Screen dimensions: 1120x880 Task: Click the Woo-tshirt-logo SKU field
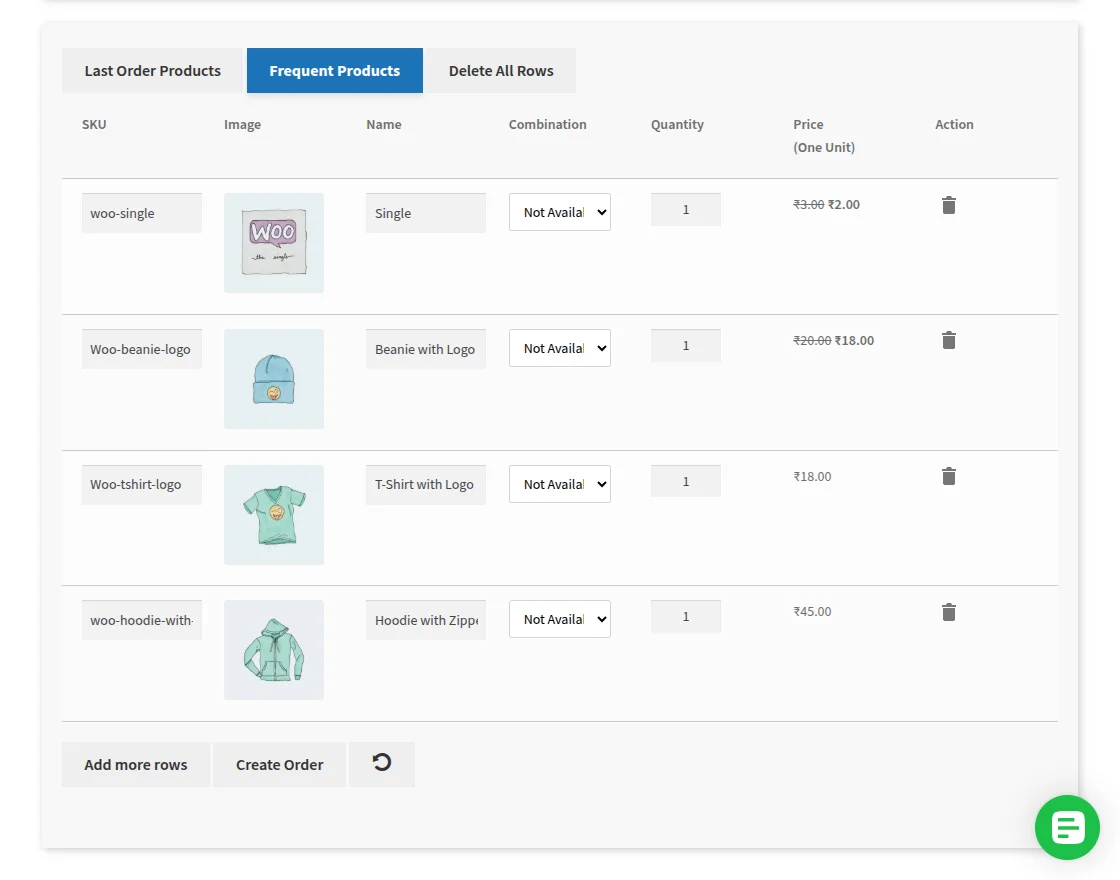click(x=142, y=485)
